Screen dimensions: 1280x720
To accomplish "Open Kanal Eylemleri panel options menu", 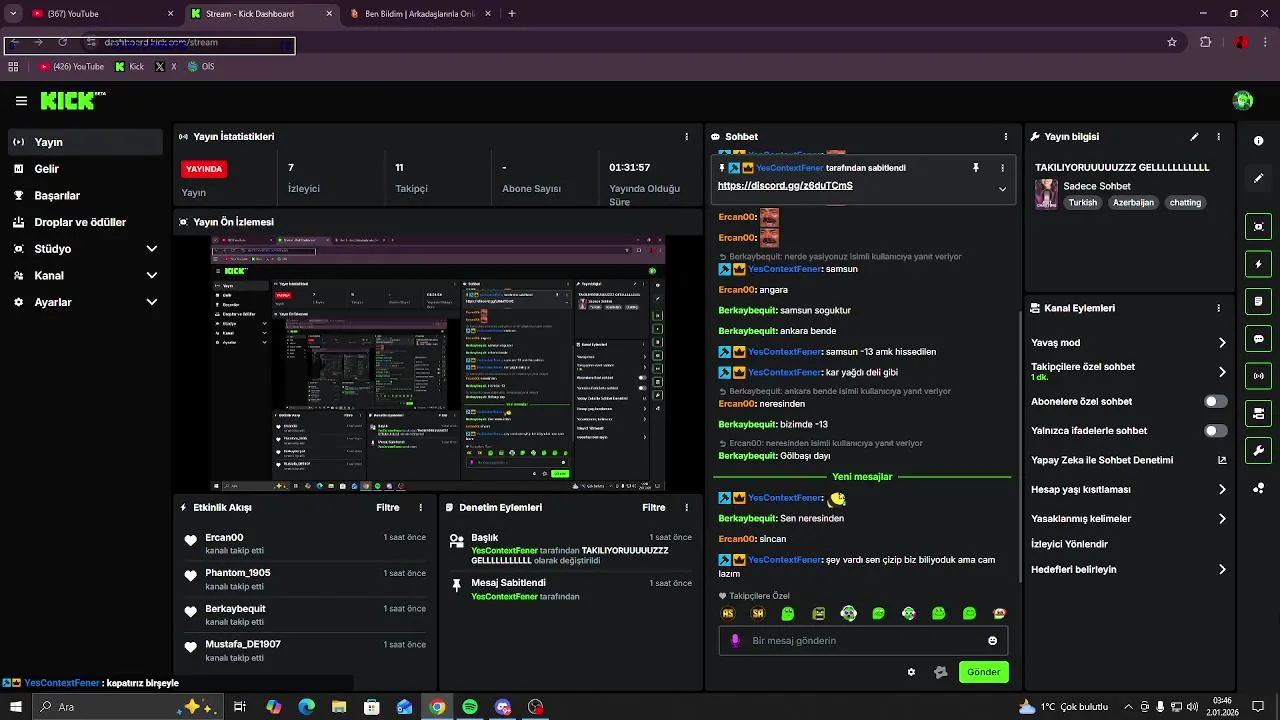I will point(1218,308).
